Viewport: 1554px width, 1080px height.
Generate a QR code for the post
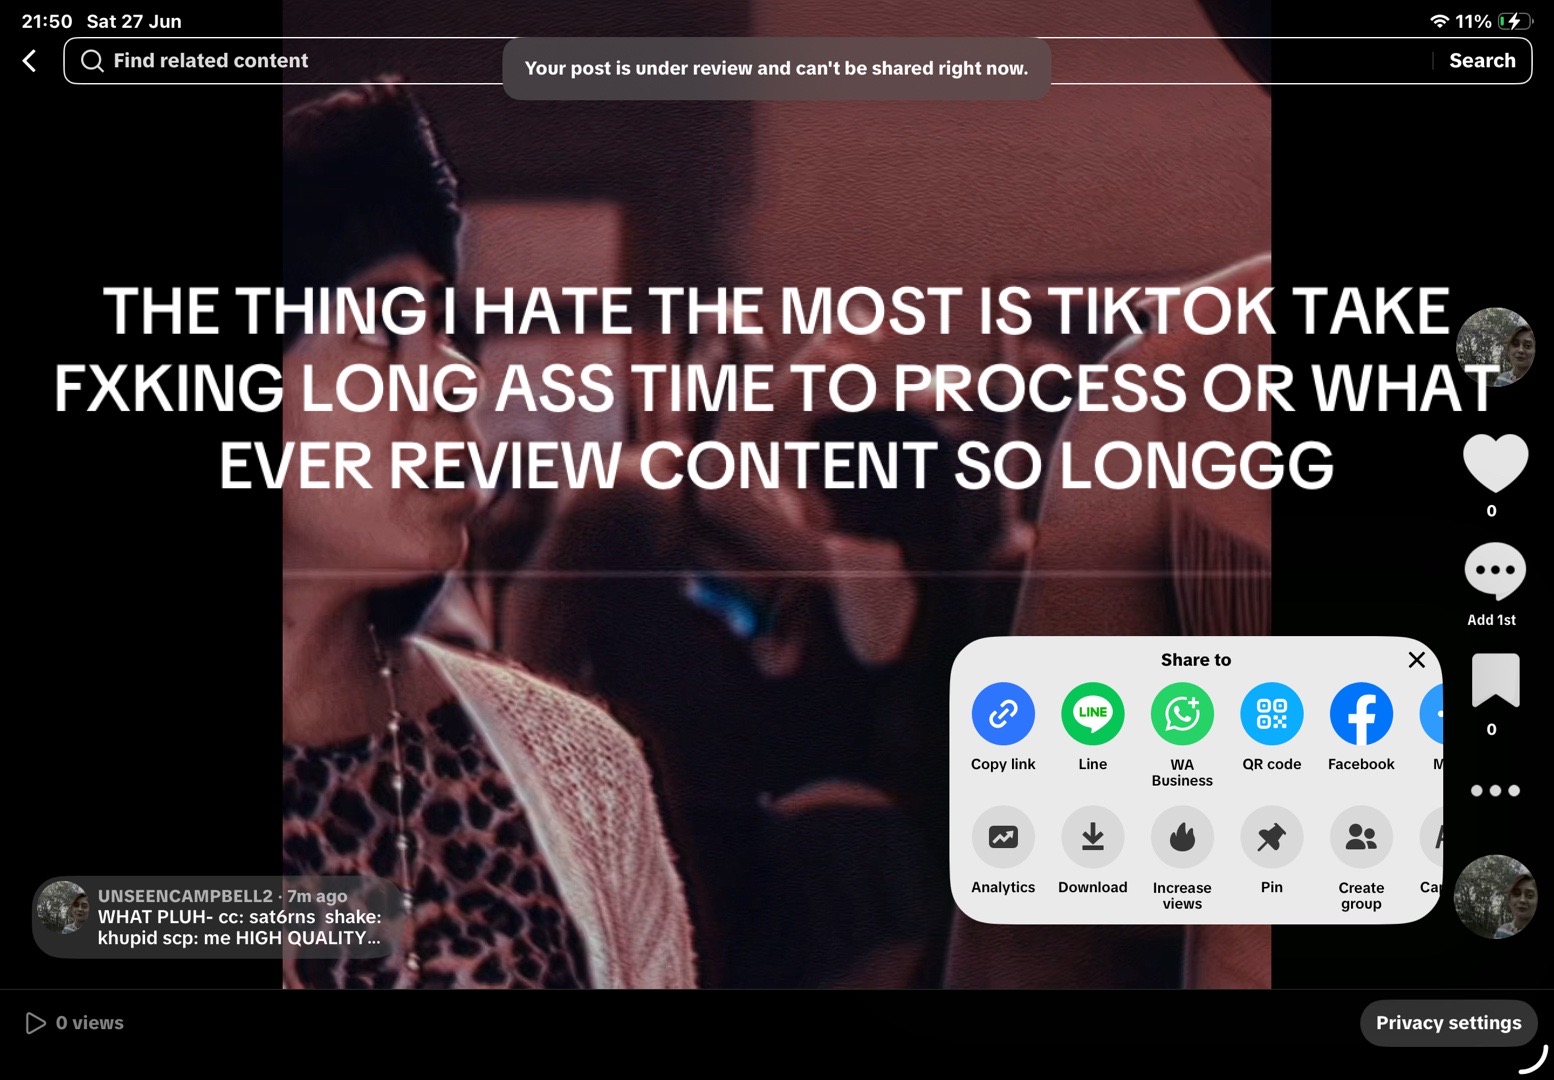coord(1271,714)
